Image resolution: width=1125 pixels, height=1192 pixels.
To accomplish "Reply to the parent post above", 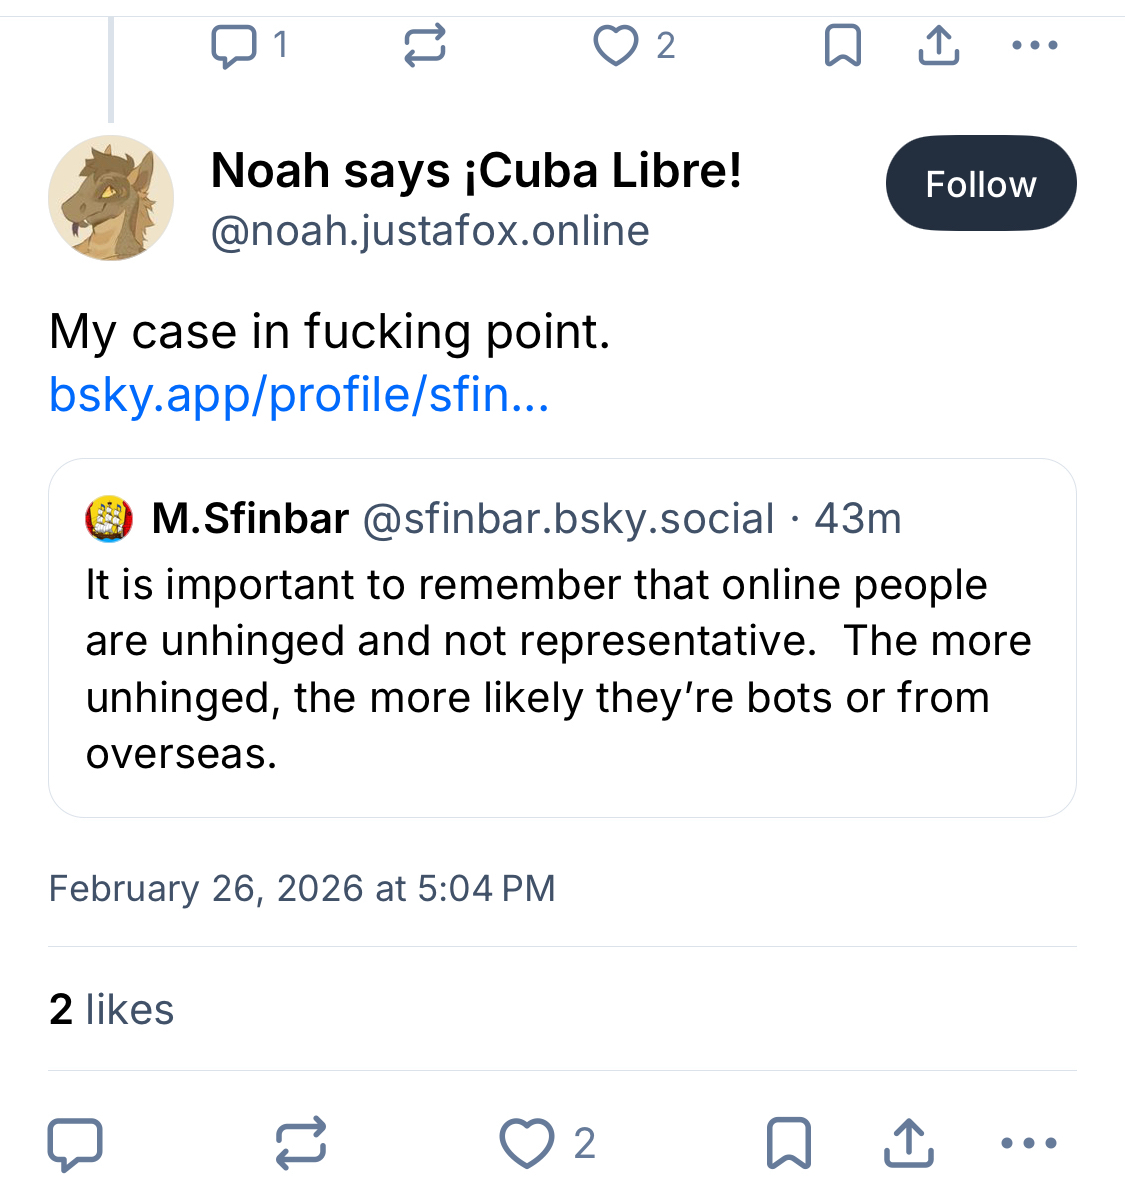I will pos(234,46).
